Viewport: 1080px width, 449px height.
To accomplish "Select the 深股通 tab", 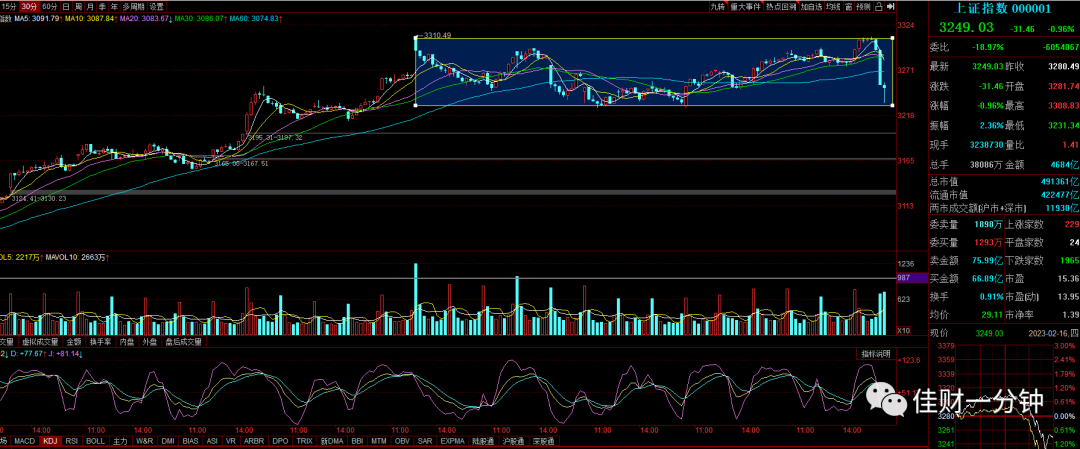I will pos(544,441).
